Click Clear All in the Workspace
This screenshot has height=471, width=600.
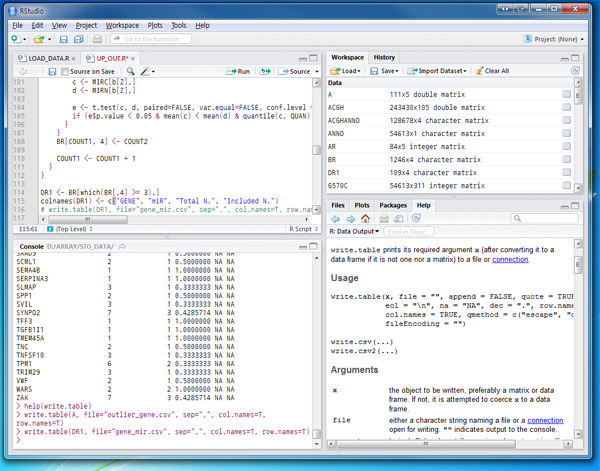pyautogui.click(x=492, y=71)
